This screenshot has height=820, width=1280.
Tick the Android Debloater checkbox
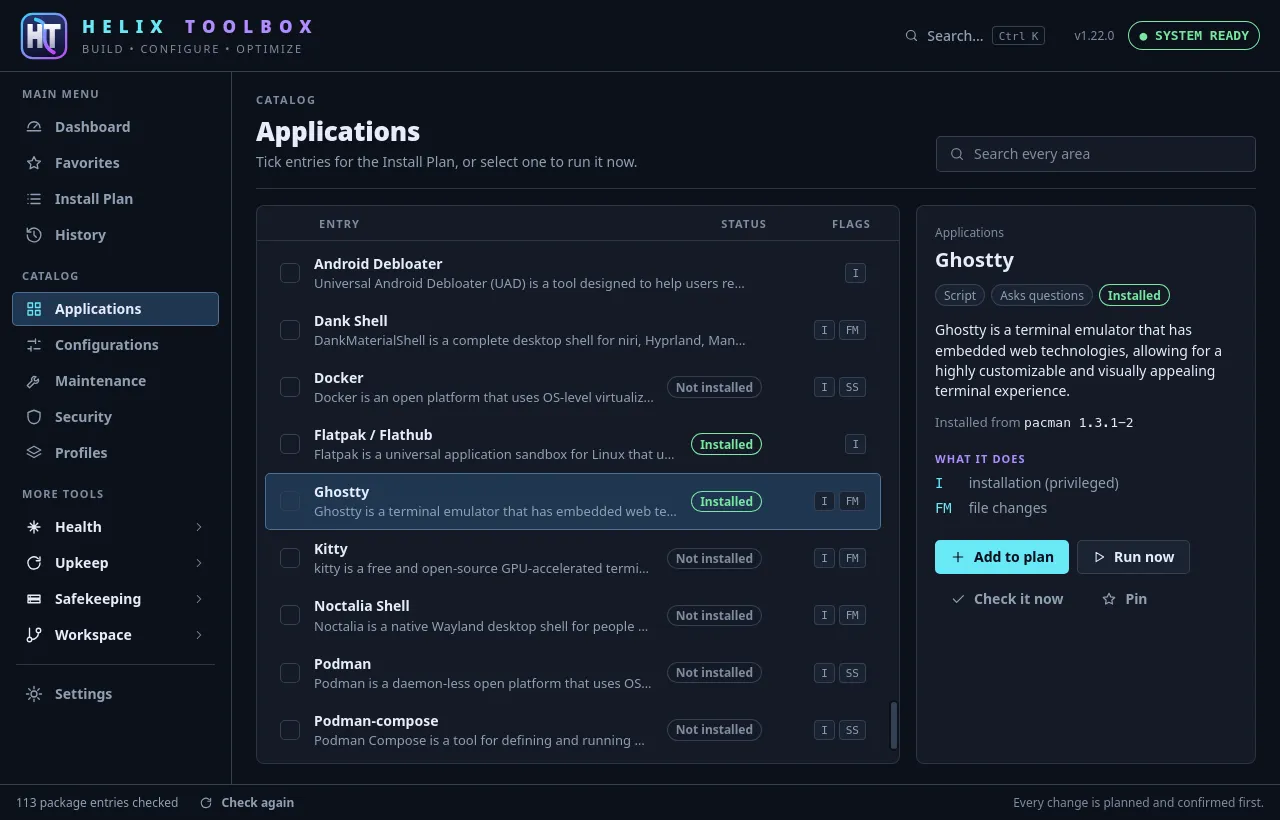tap(290, 273)
